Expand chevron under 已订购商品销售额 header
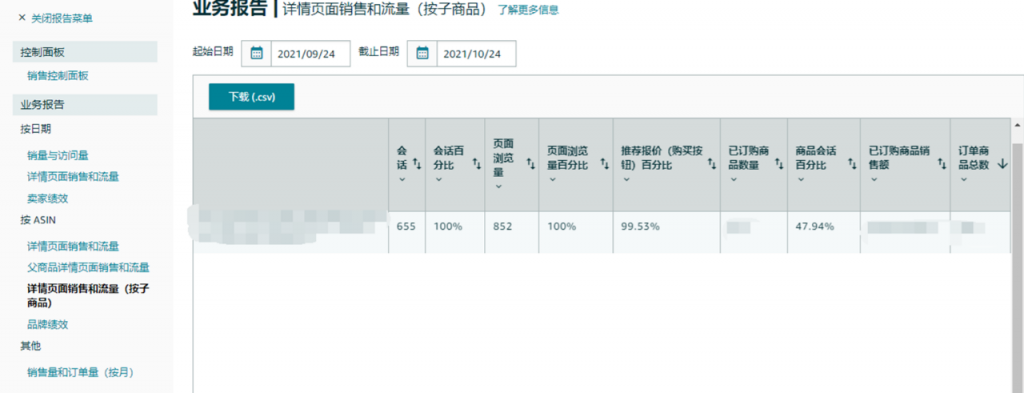The height and width of the screenshot is (393, 1024). [x=874, y=180]
